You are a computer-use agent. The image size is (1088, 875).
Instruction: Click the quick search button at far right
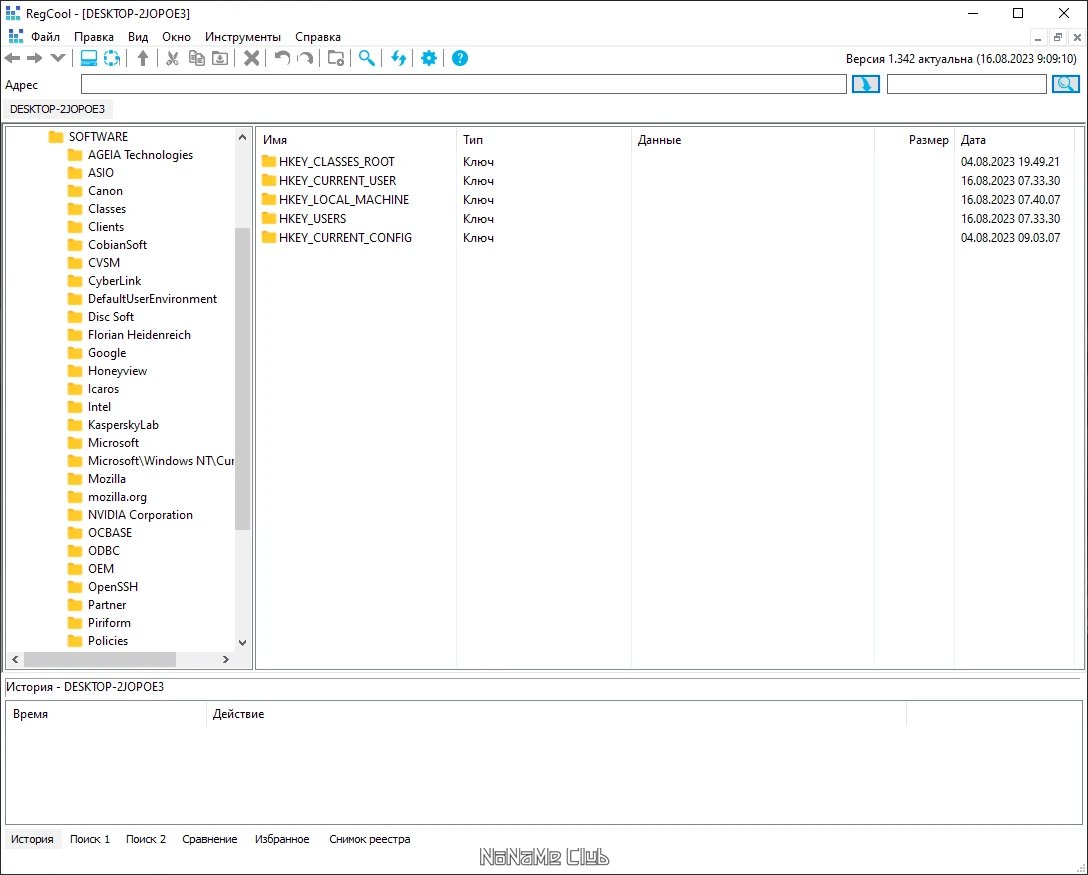[x=1066, y=85]
